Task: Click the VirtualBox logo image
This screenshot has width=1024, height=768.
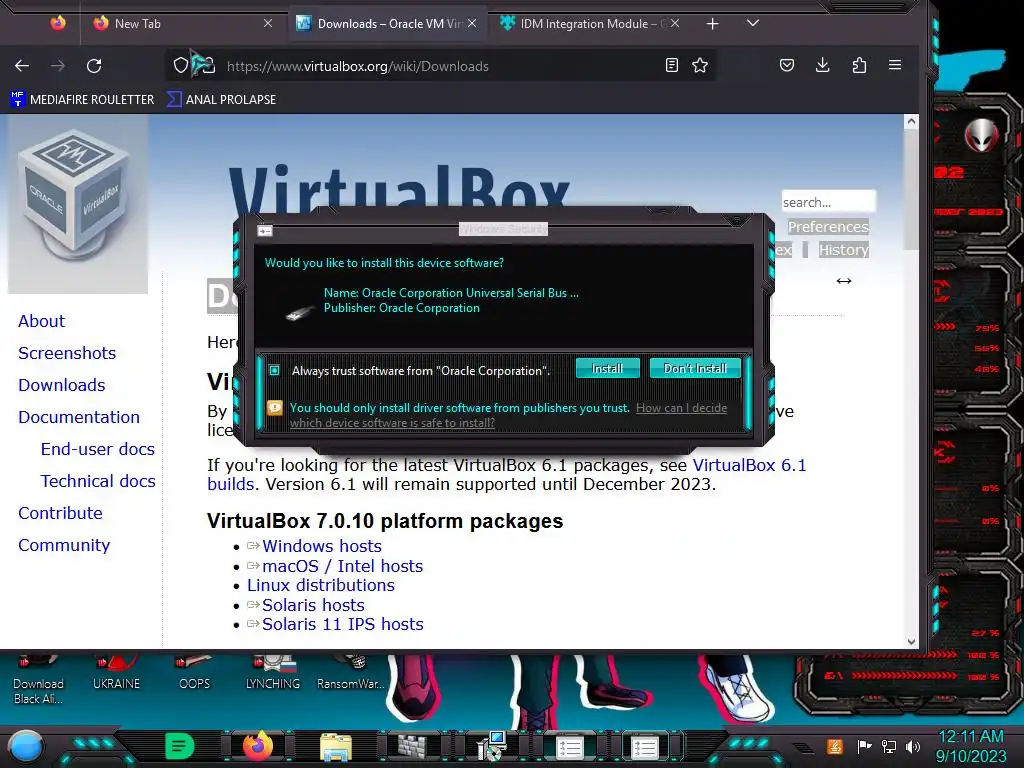Action: click(x=78, y=204)
